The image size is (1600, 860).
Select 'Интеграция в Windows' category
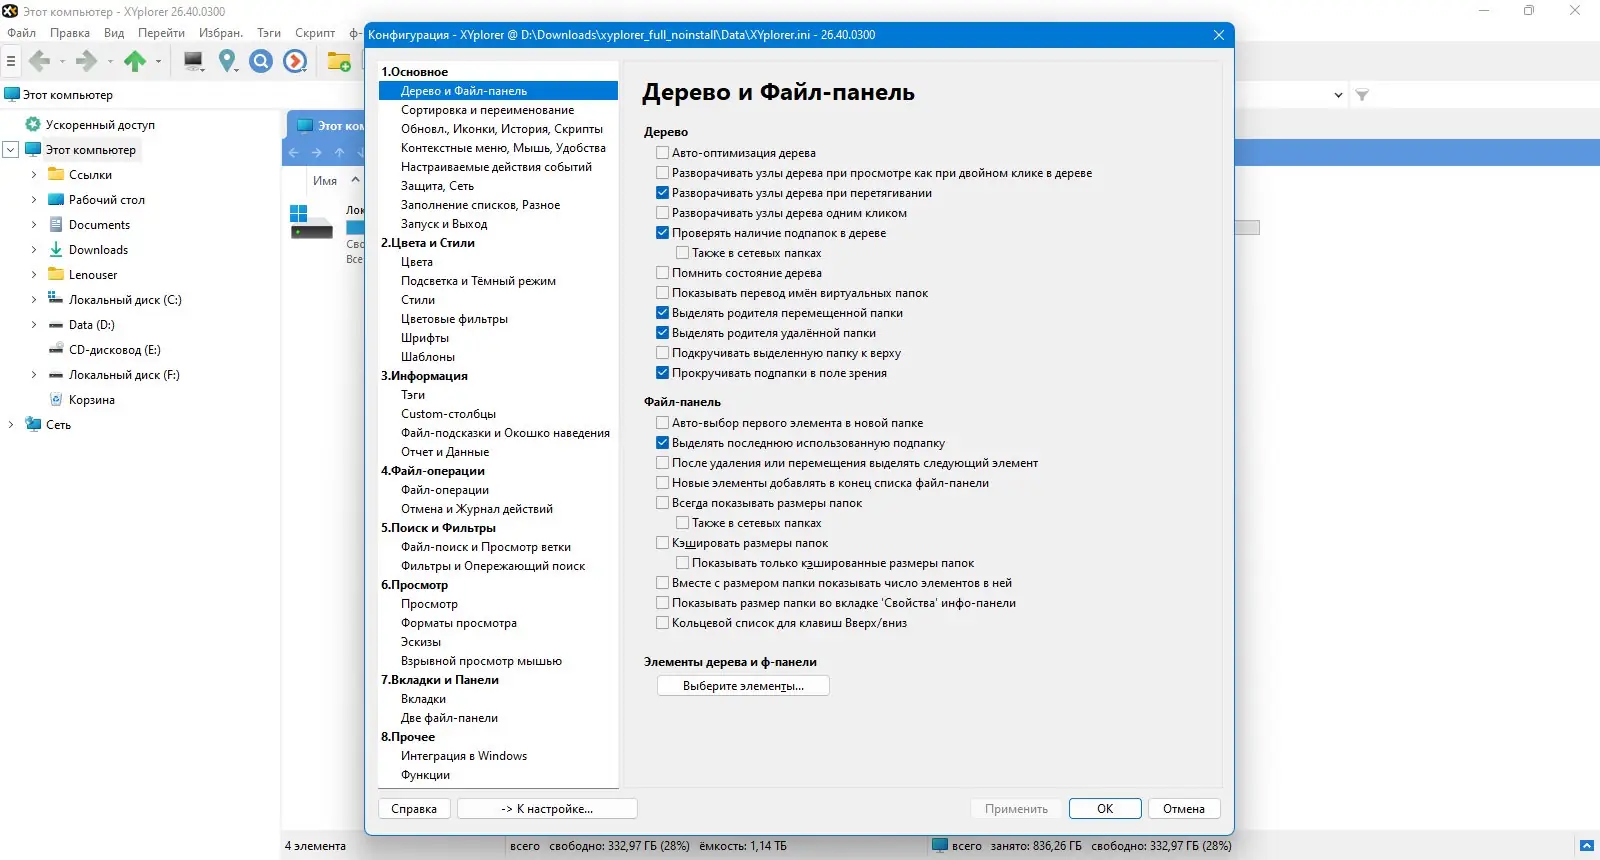click(x=464, y=756)
